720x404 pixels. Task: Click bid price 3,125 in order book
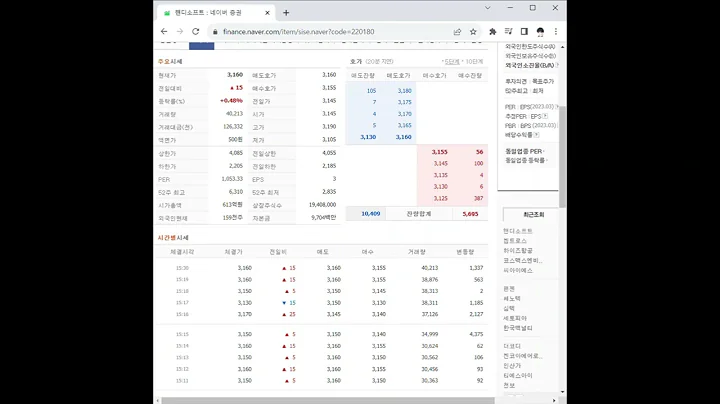pyautogui.click(x=440, y=198)
